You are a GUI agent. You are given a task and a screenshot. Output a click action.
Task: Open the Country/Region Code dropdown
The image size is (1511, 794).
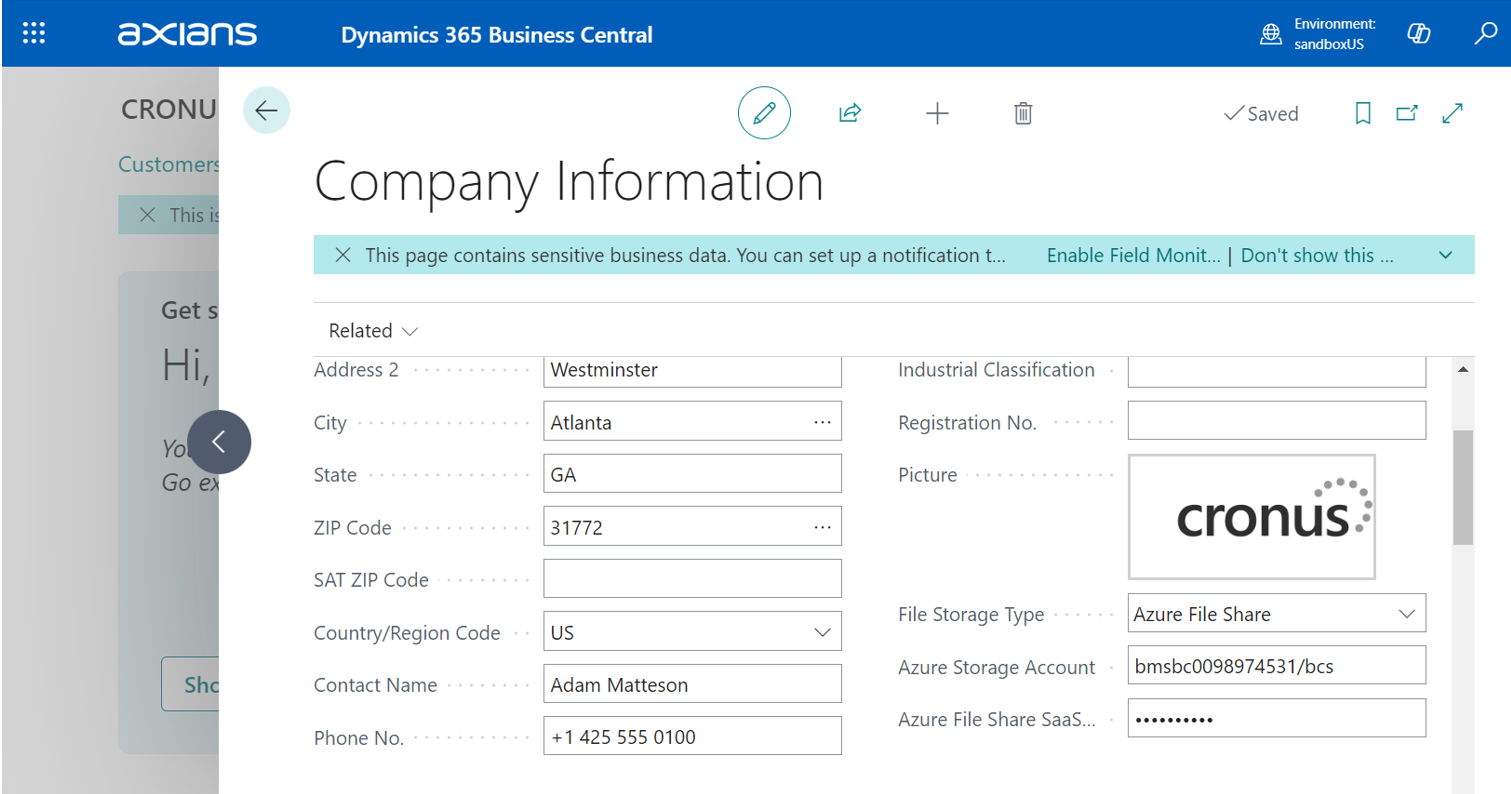pyautogui.click(x=822, y=633)
